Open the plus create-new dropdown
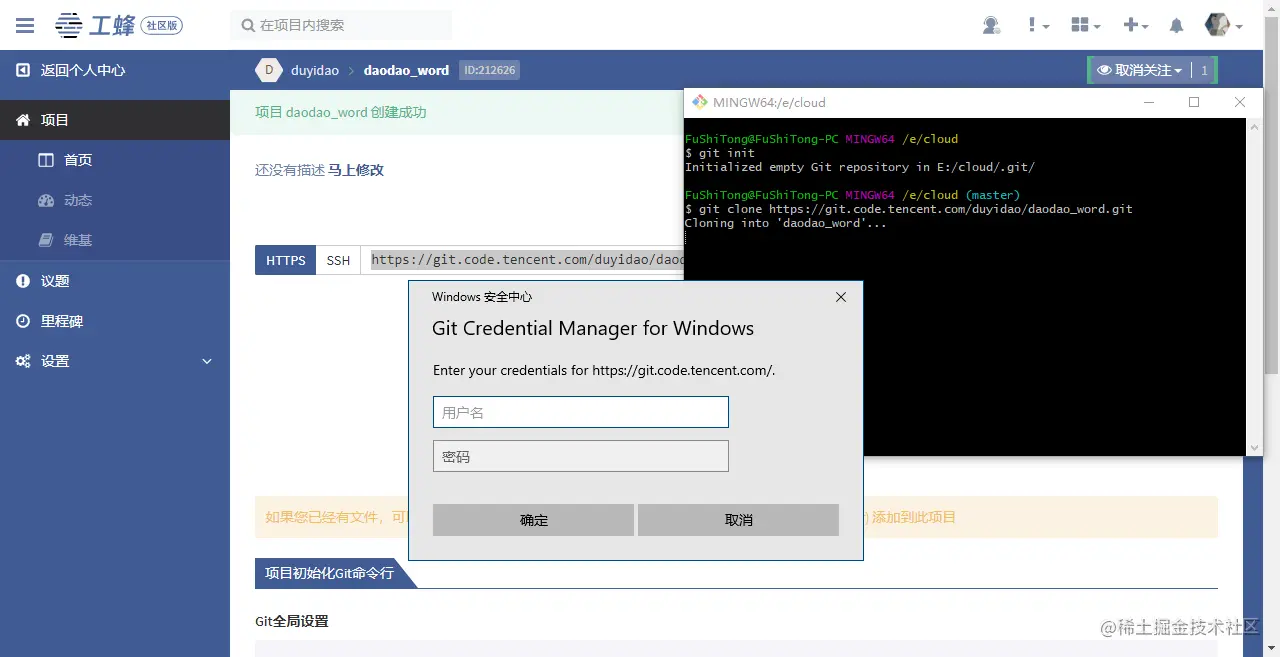The width and height of the screenshot is (1280, 657). click(x=1136, y=25)
